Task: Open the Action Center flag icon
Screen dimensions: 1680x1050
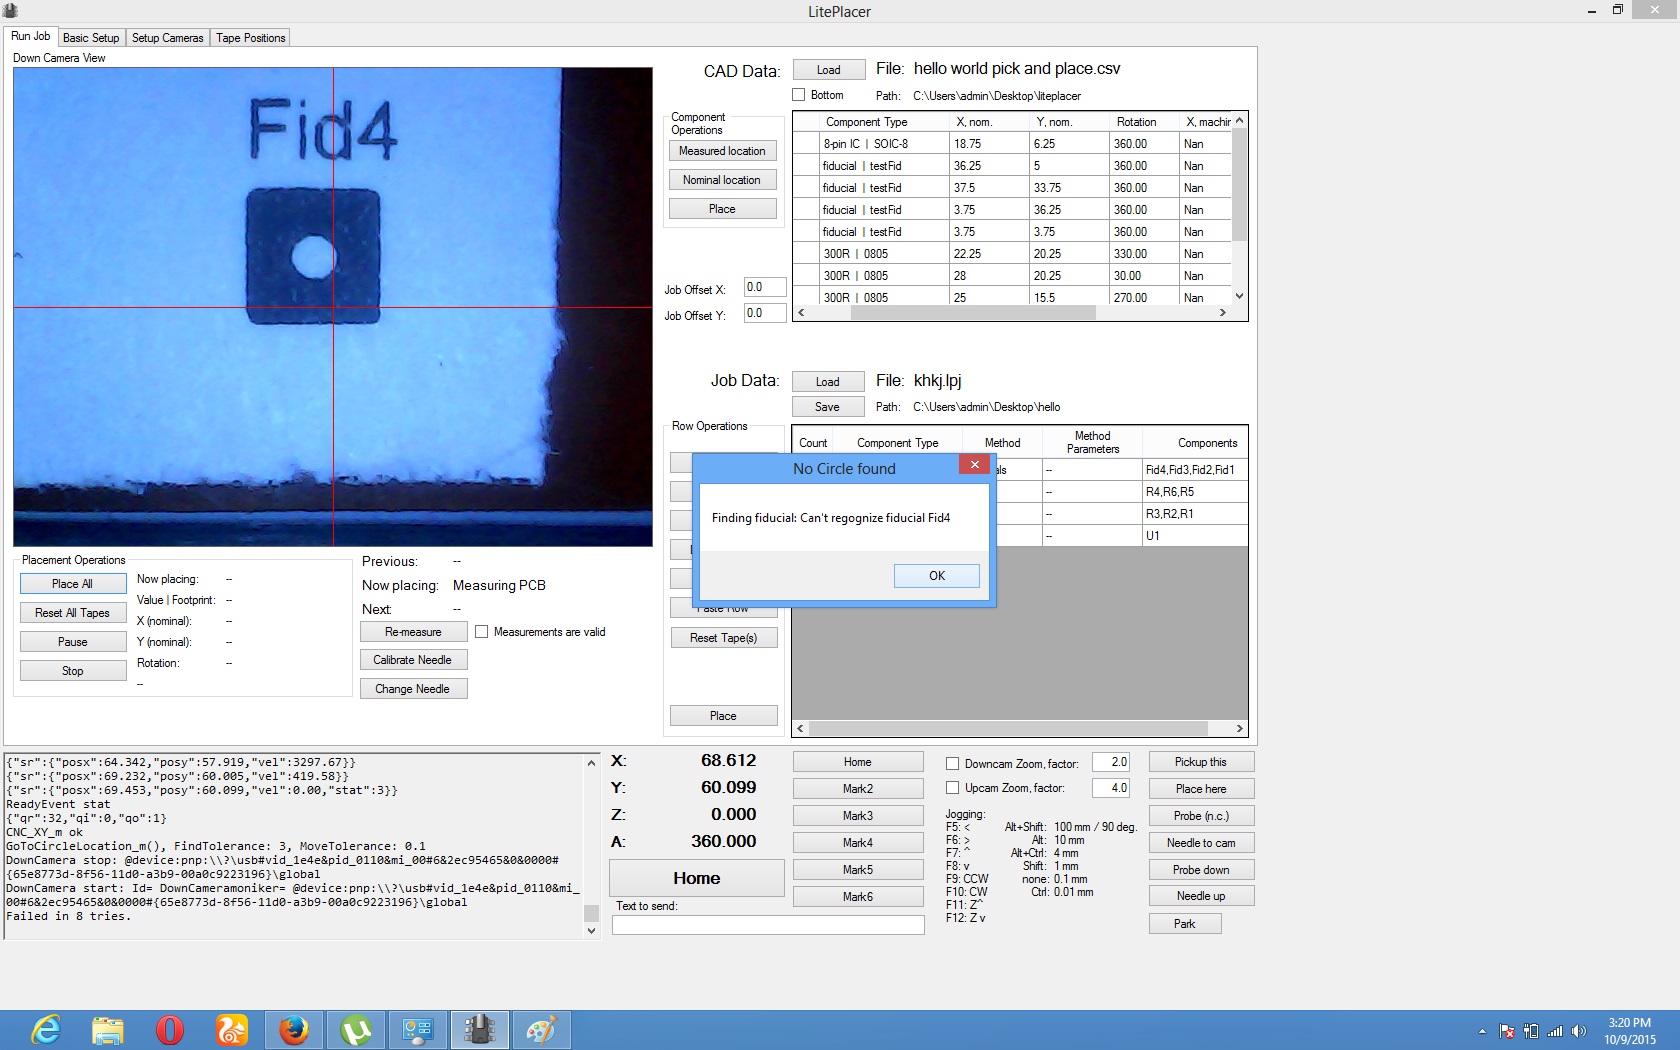Action: 1506,1031
